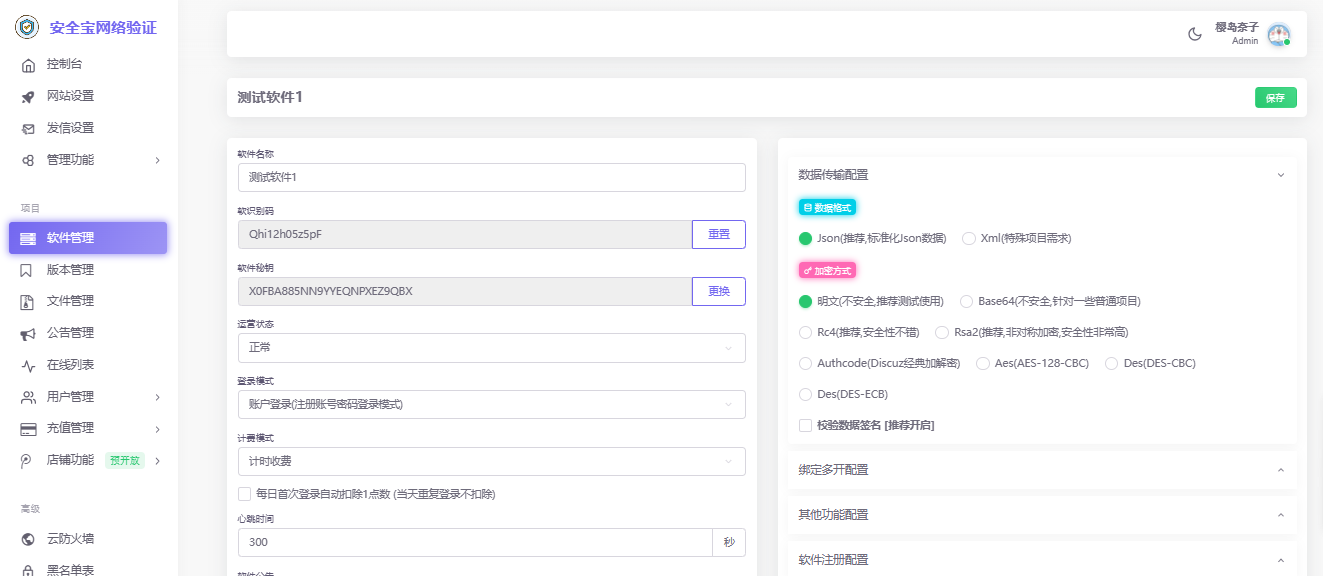Click the mail icon for 发信设置

point(28,129)
